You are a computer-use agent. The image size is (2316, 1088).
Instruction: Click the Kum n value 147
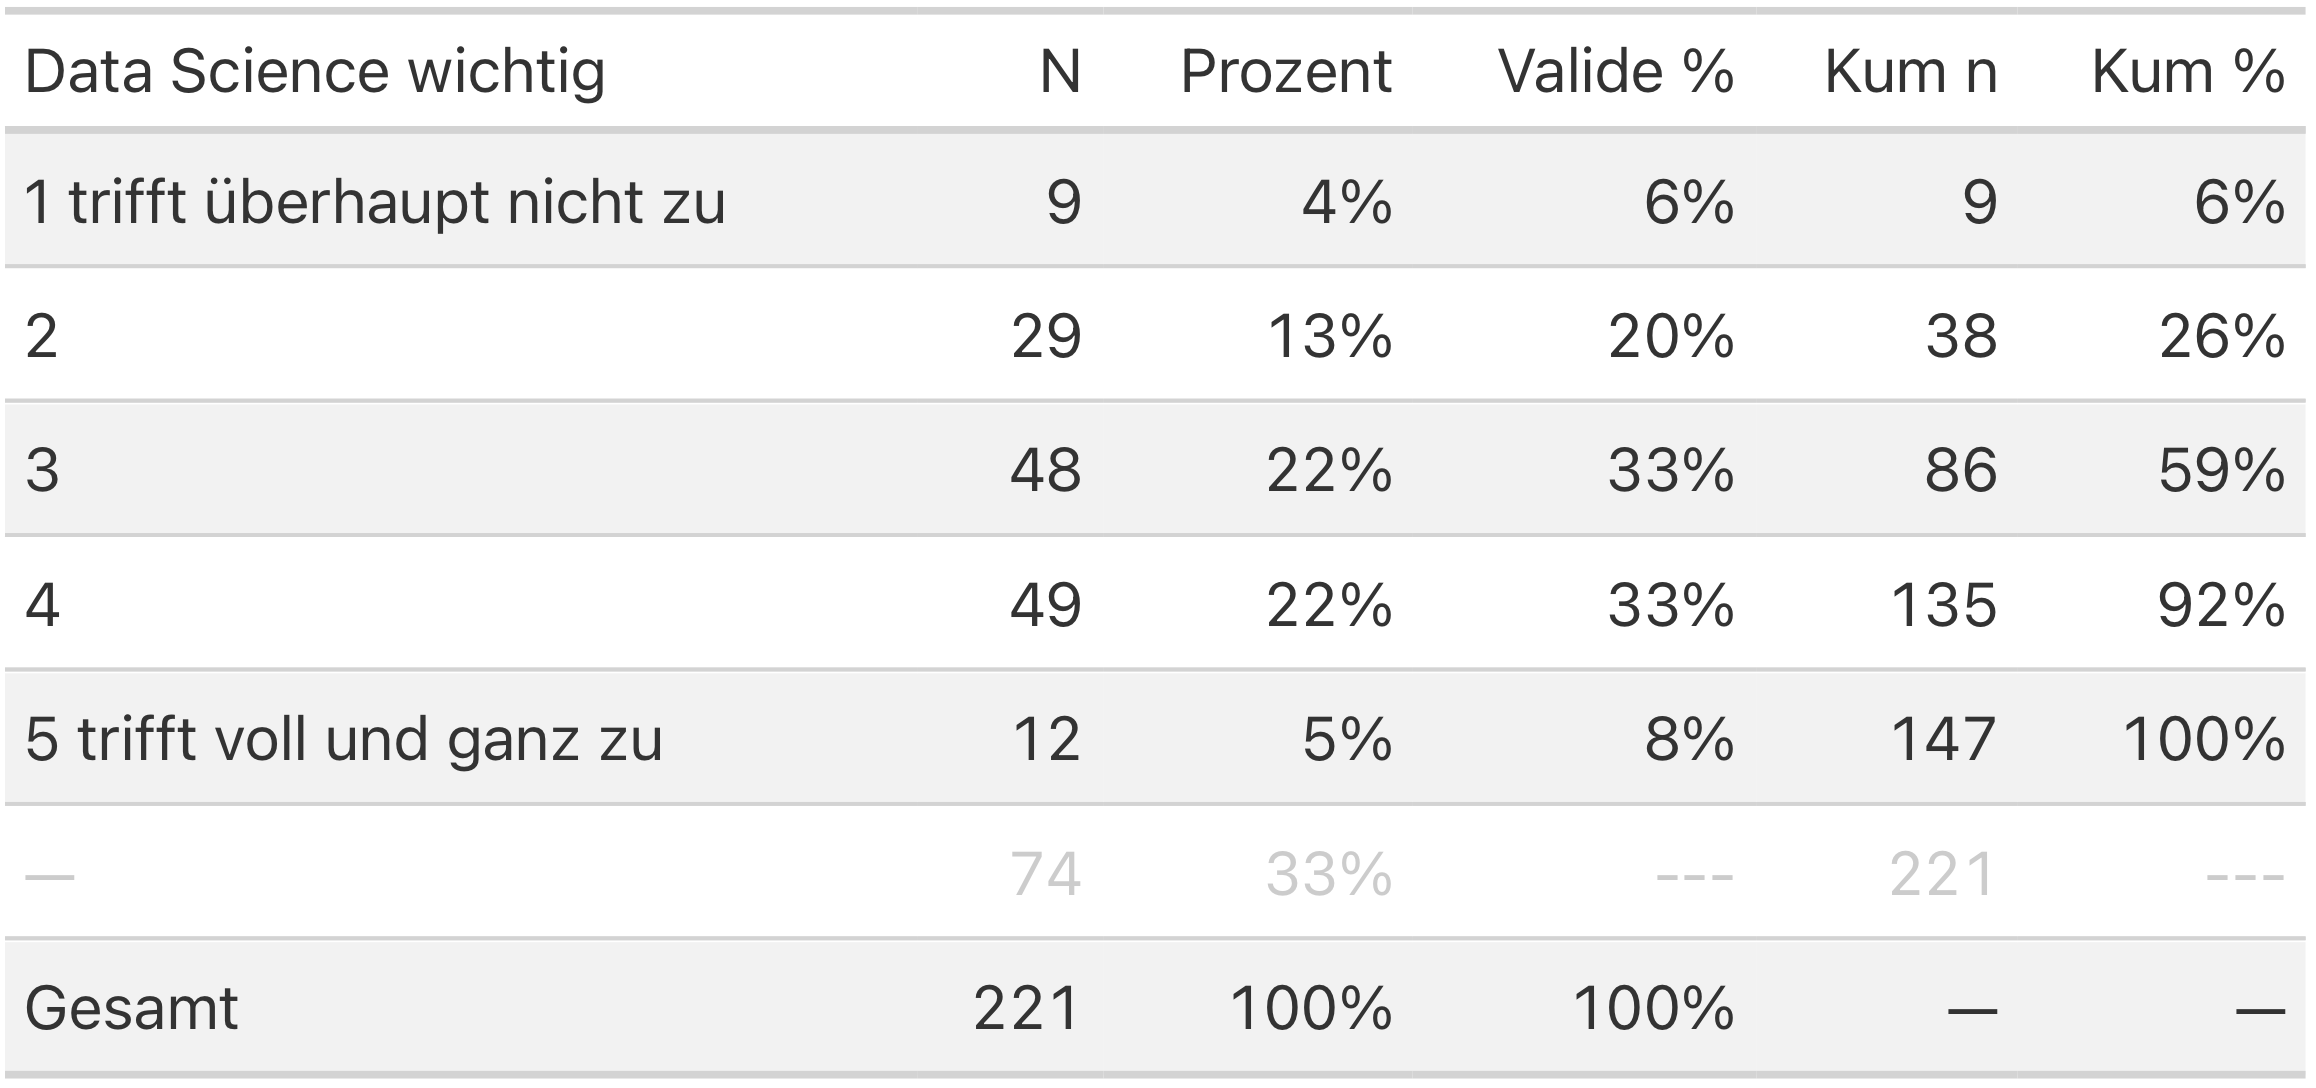[x=1943, y=740]
